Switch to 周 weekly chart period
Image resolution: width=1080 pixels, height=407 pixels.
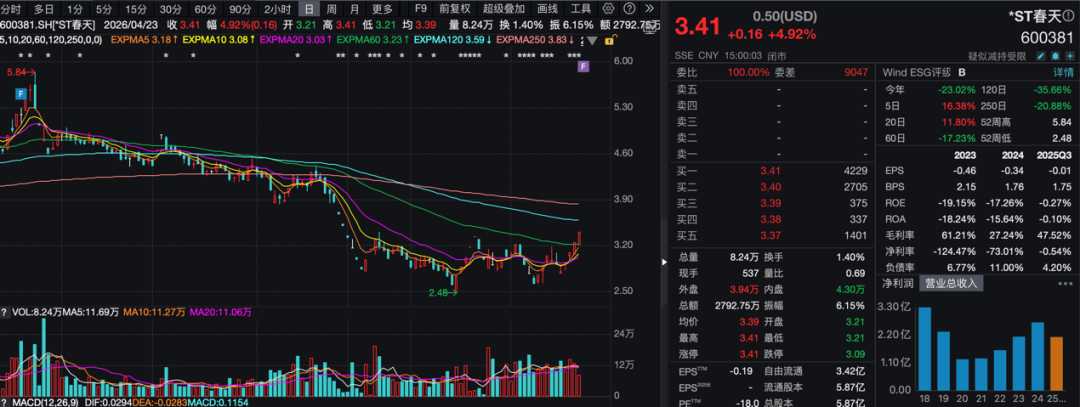[331, 9]
